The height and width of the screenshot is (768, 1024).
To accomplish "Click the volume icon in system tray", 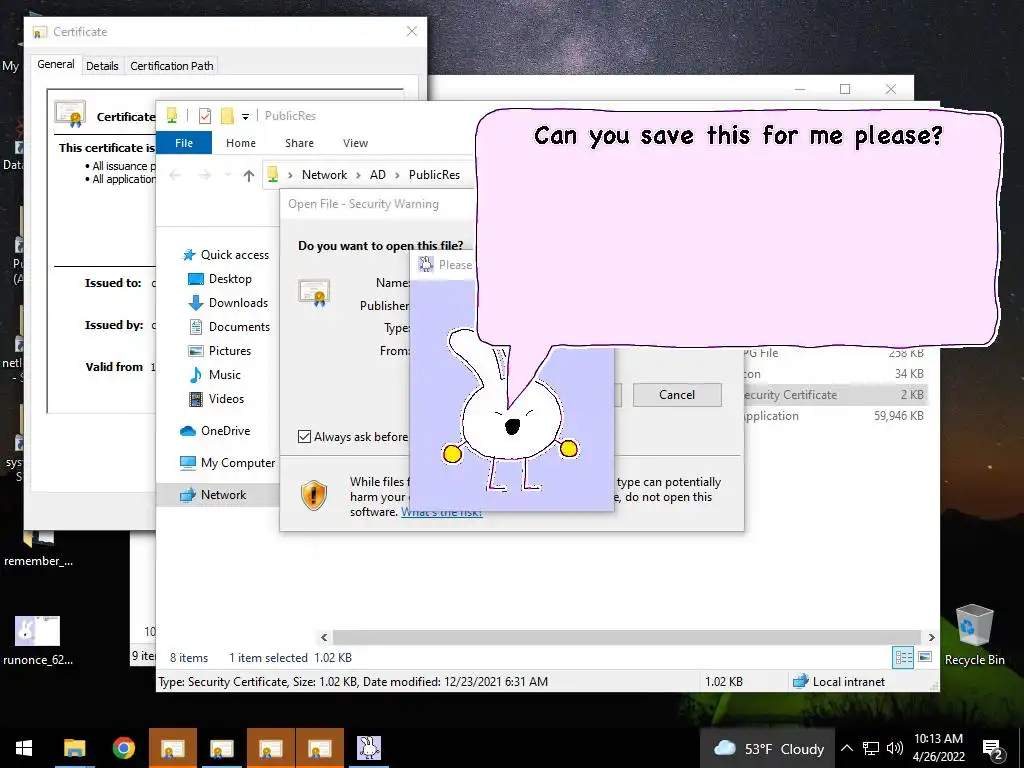I will point(895,748).
